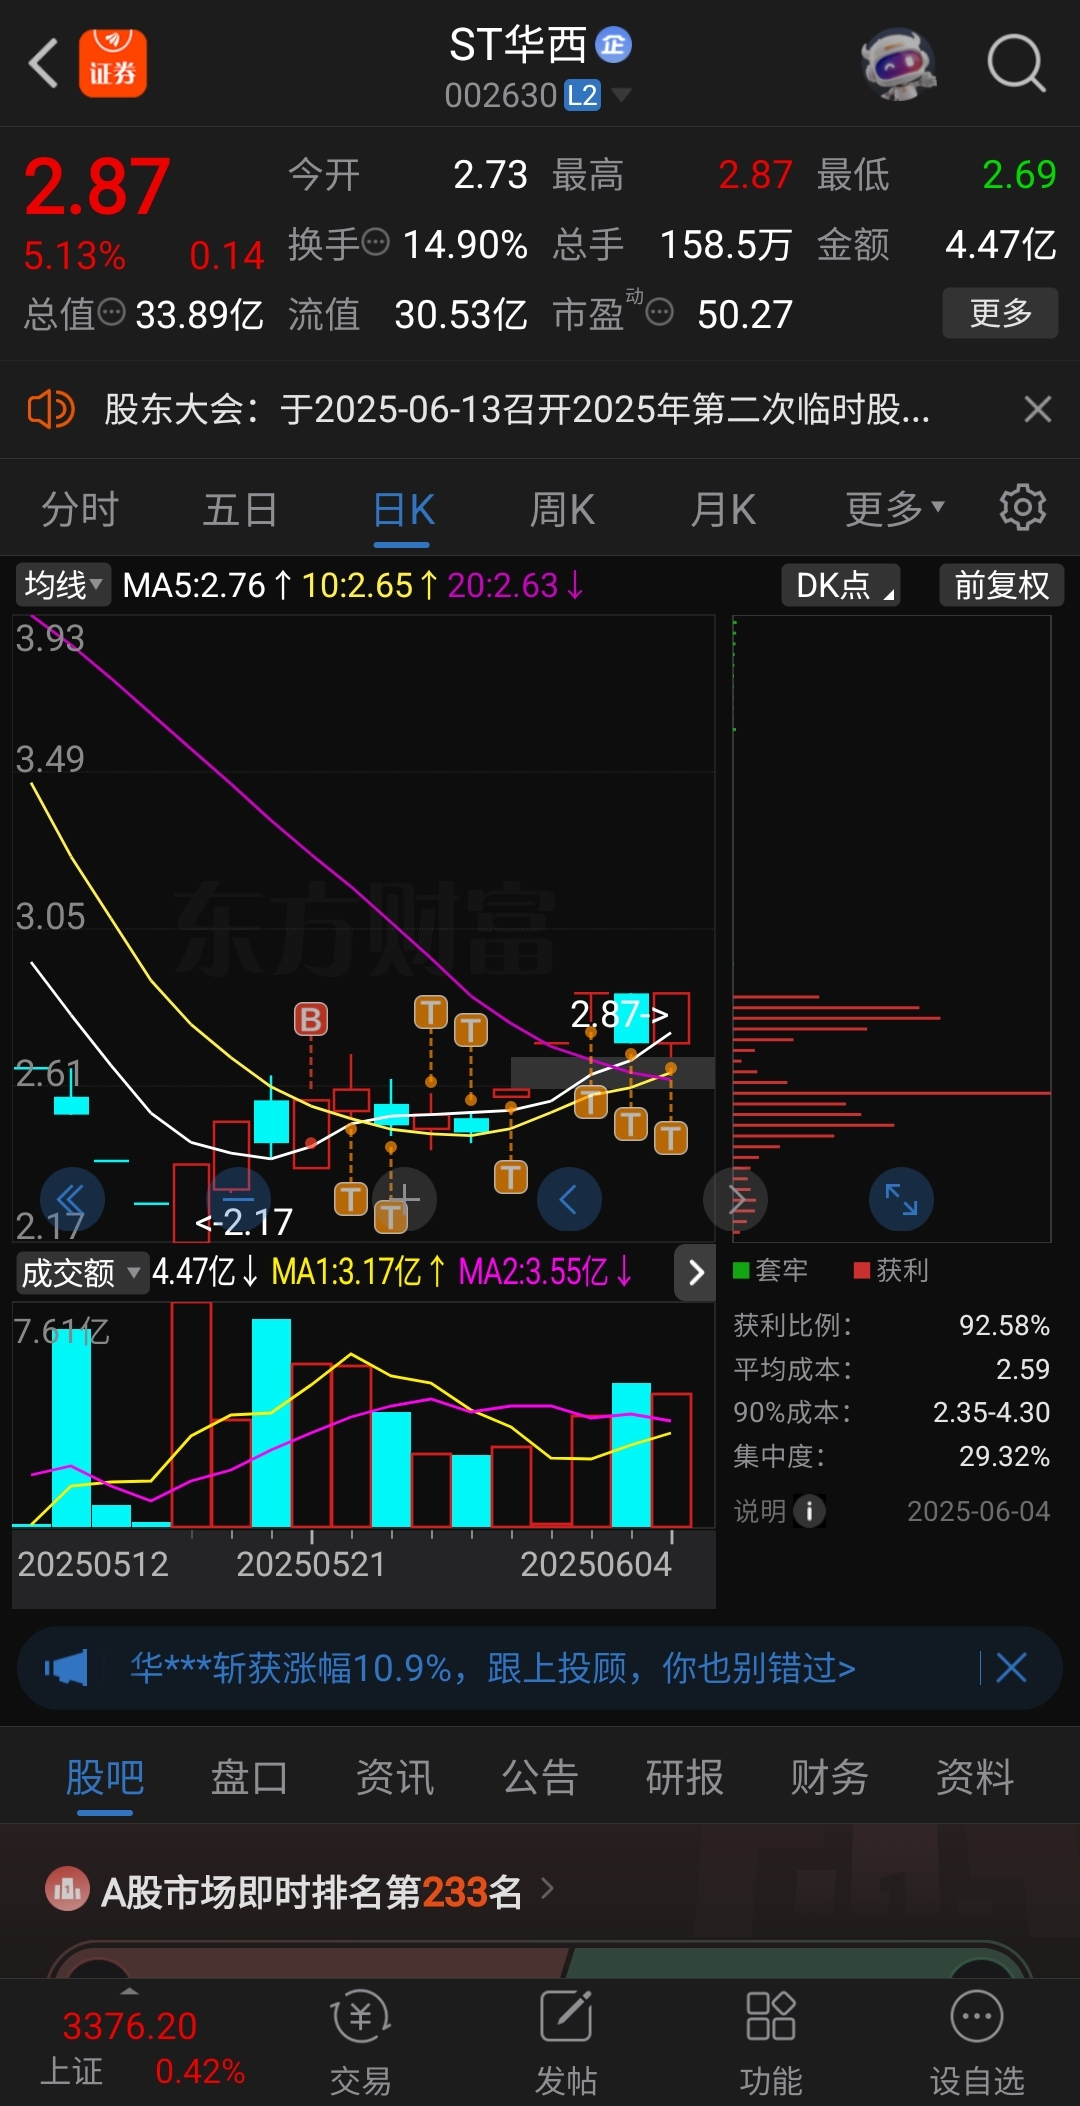Switch to the 公告 tab
Viewport: 1080px width, 2106px height.
540,1777
